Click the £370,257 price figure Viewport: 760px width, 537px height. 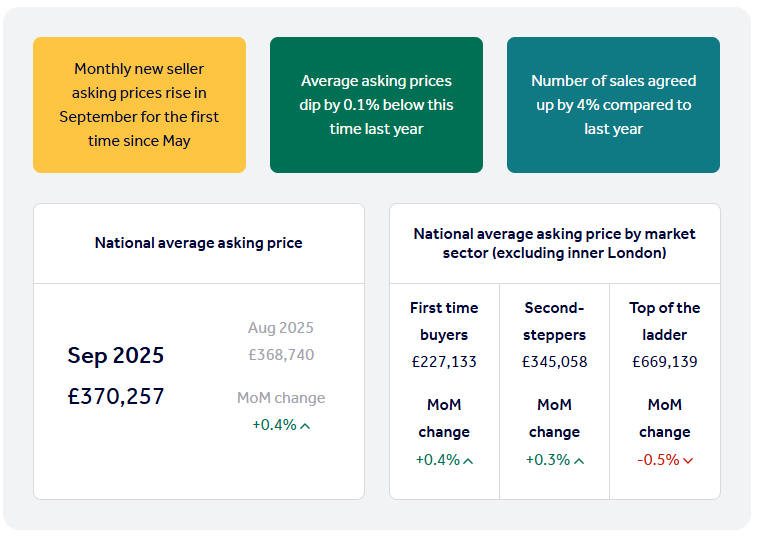tap(116, 396)
